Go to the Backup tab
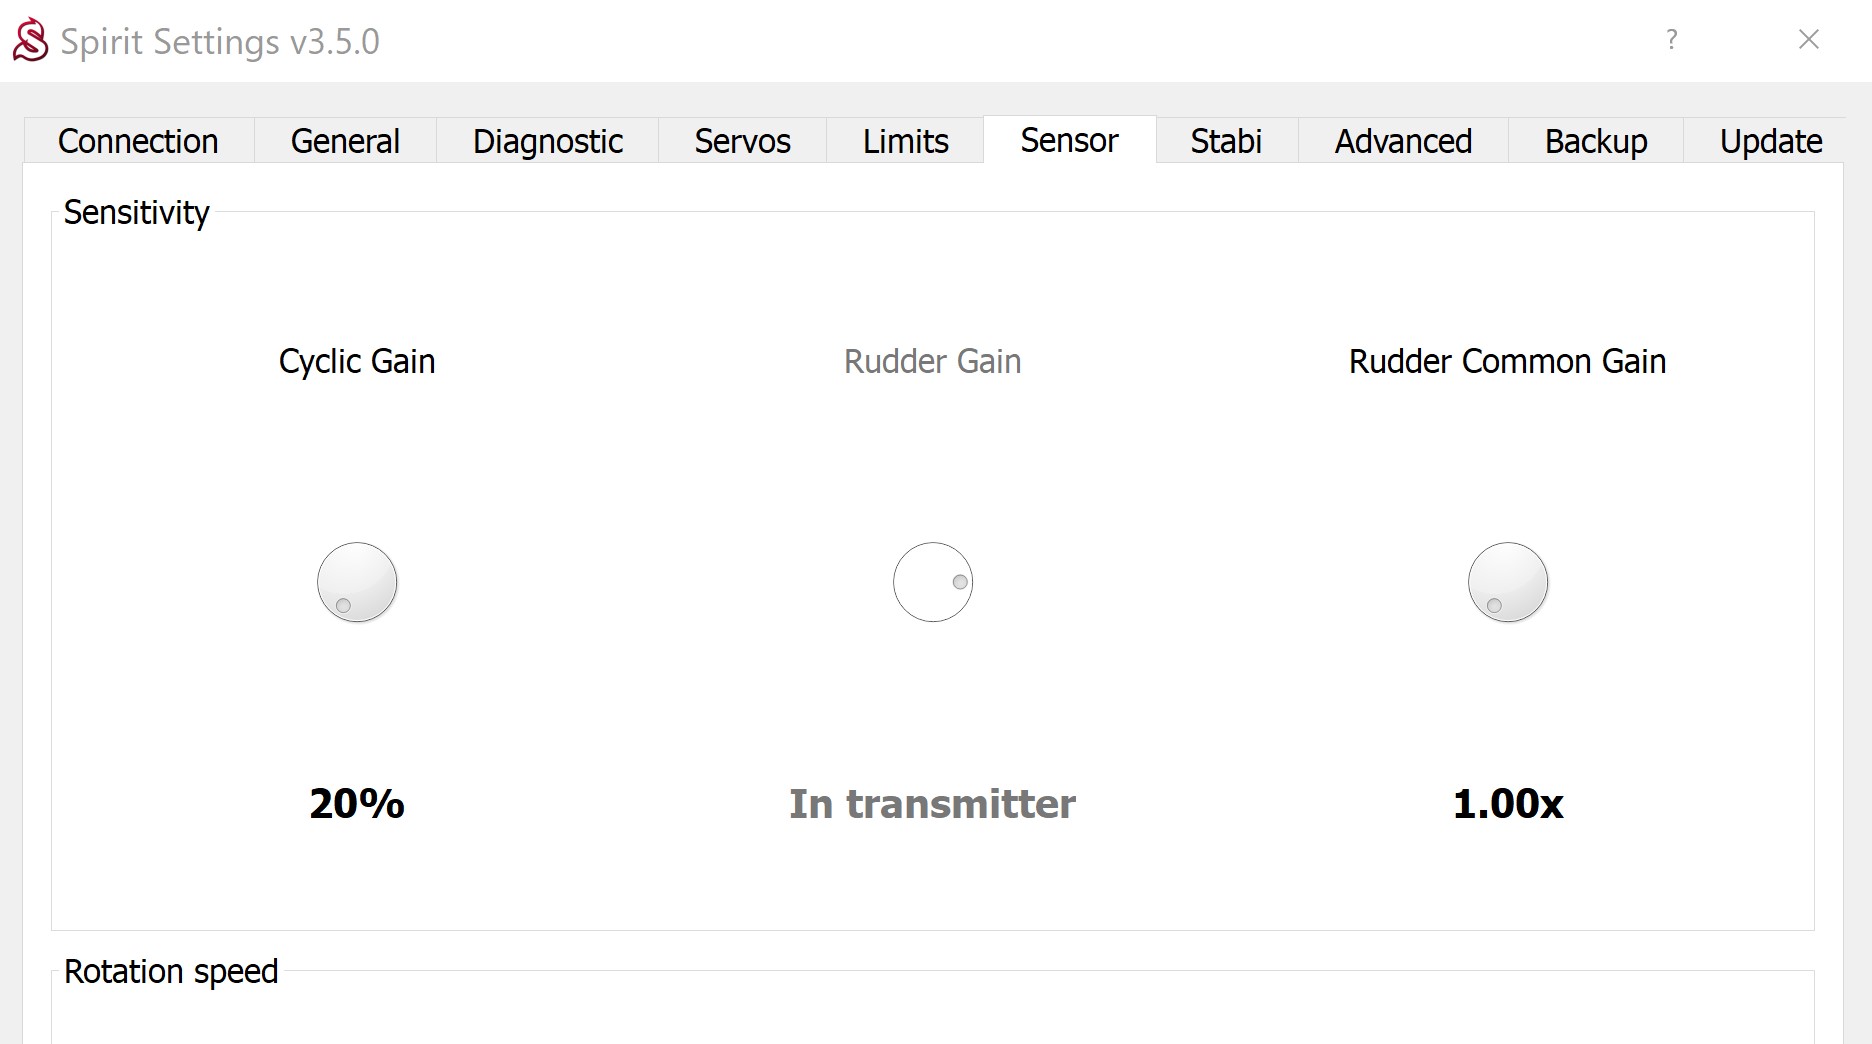This screenshot has height=1044, width=1872. point(1596,141)
